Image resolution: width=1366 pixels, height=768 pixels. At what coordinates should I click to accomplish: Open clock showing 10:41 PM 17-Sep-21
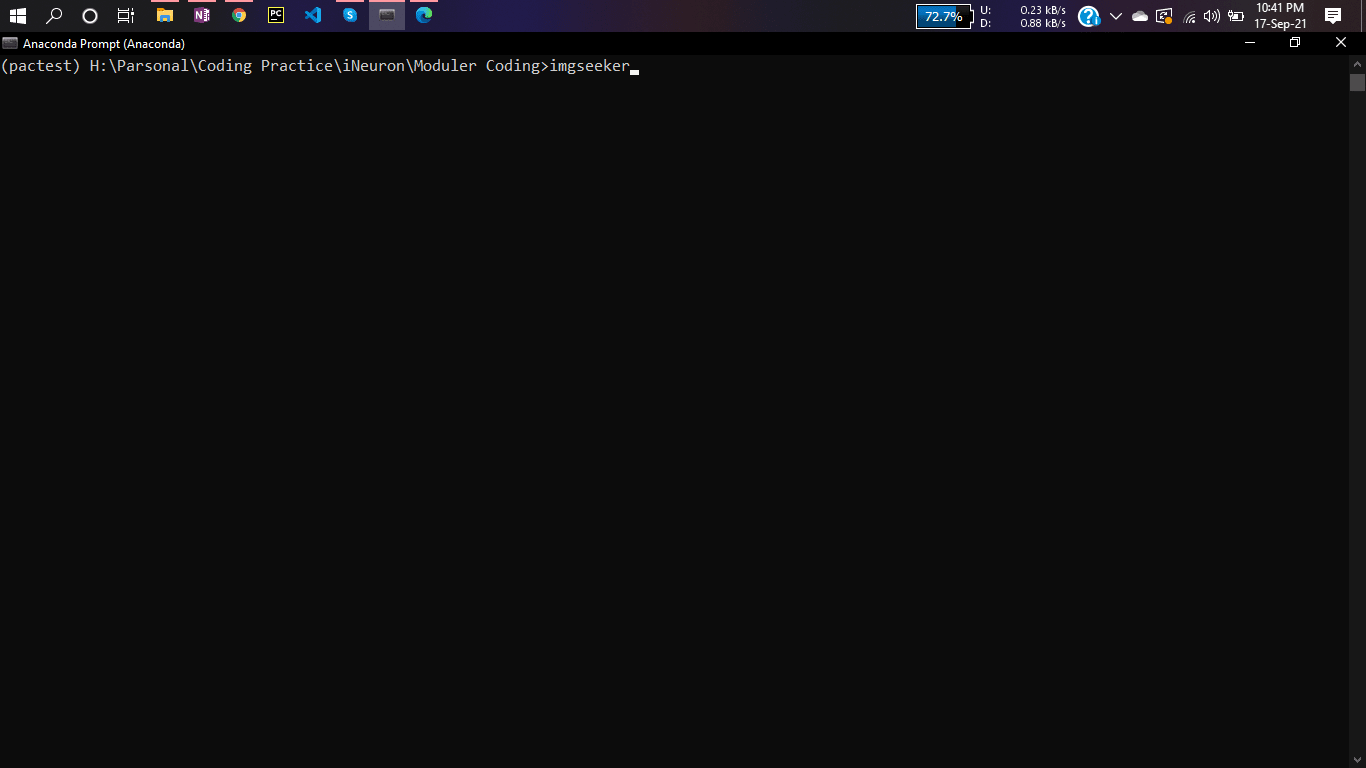(x=1280, y=16)
